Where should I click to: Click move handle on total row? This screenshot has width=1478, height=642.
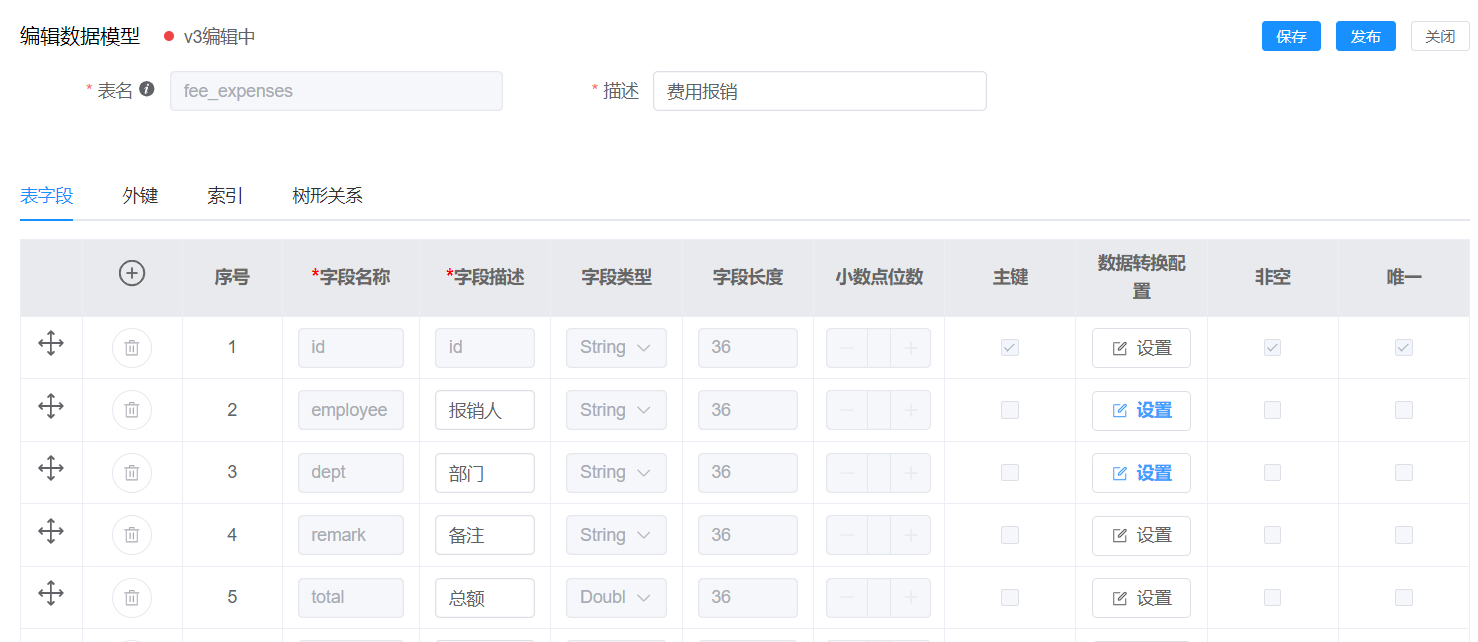tap(51, 594)
